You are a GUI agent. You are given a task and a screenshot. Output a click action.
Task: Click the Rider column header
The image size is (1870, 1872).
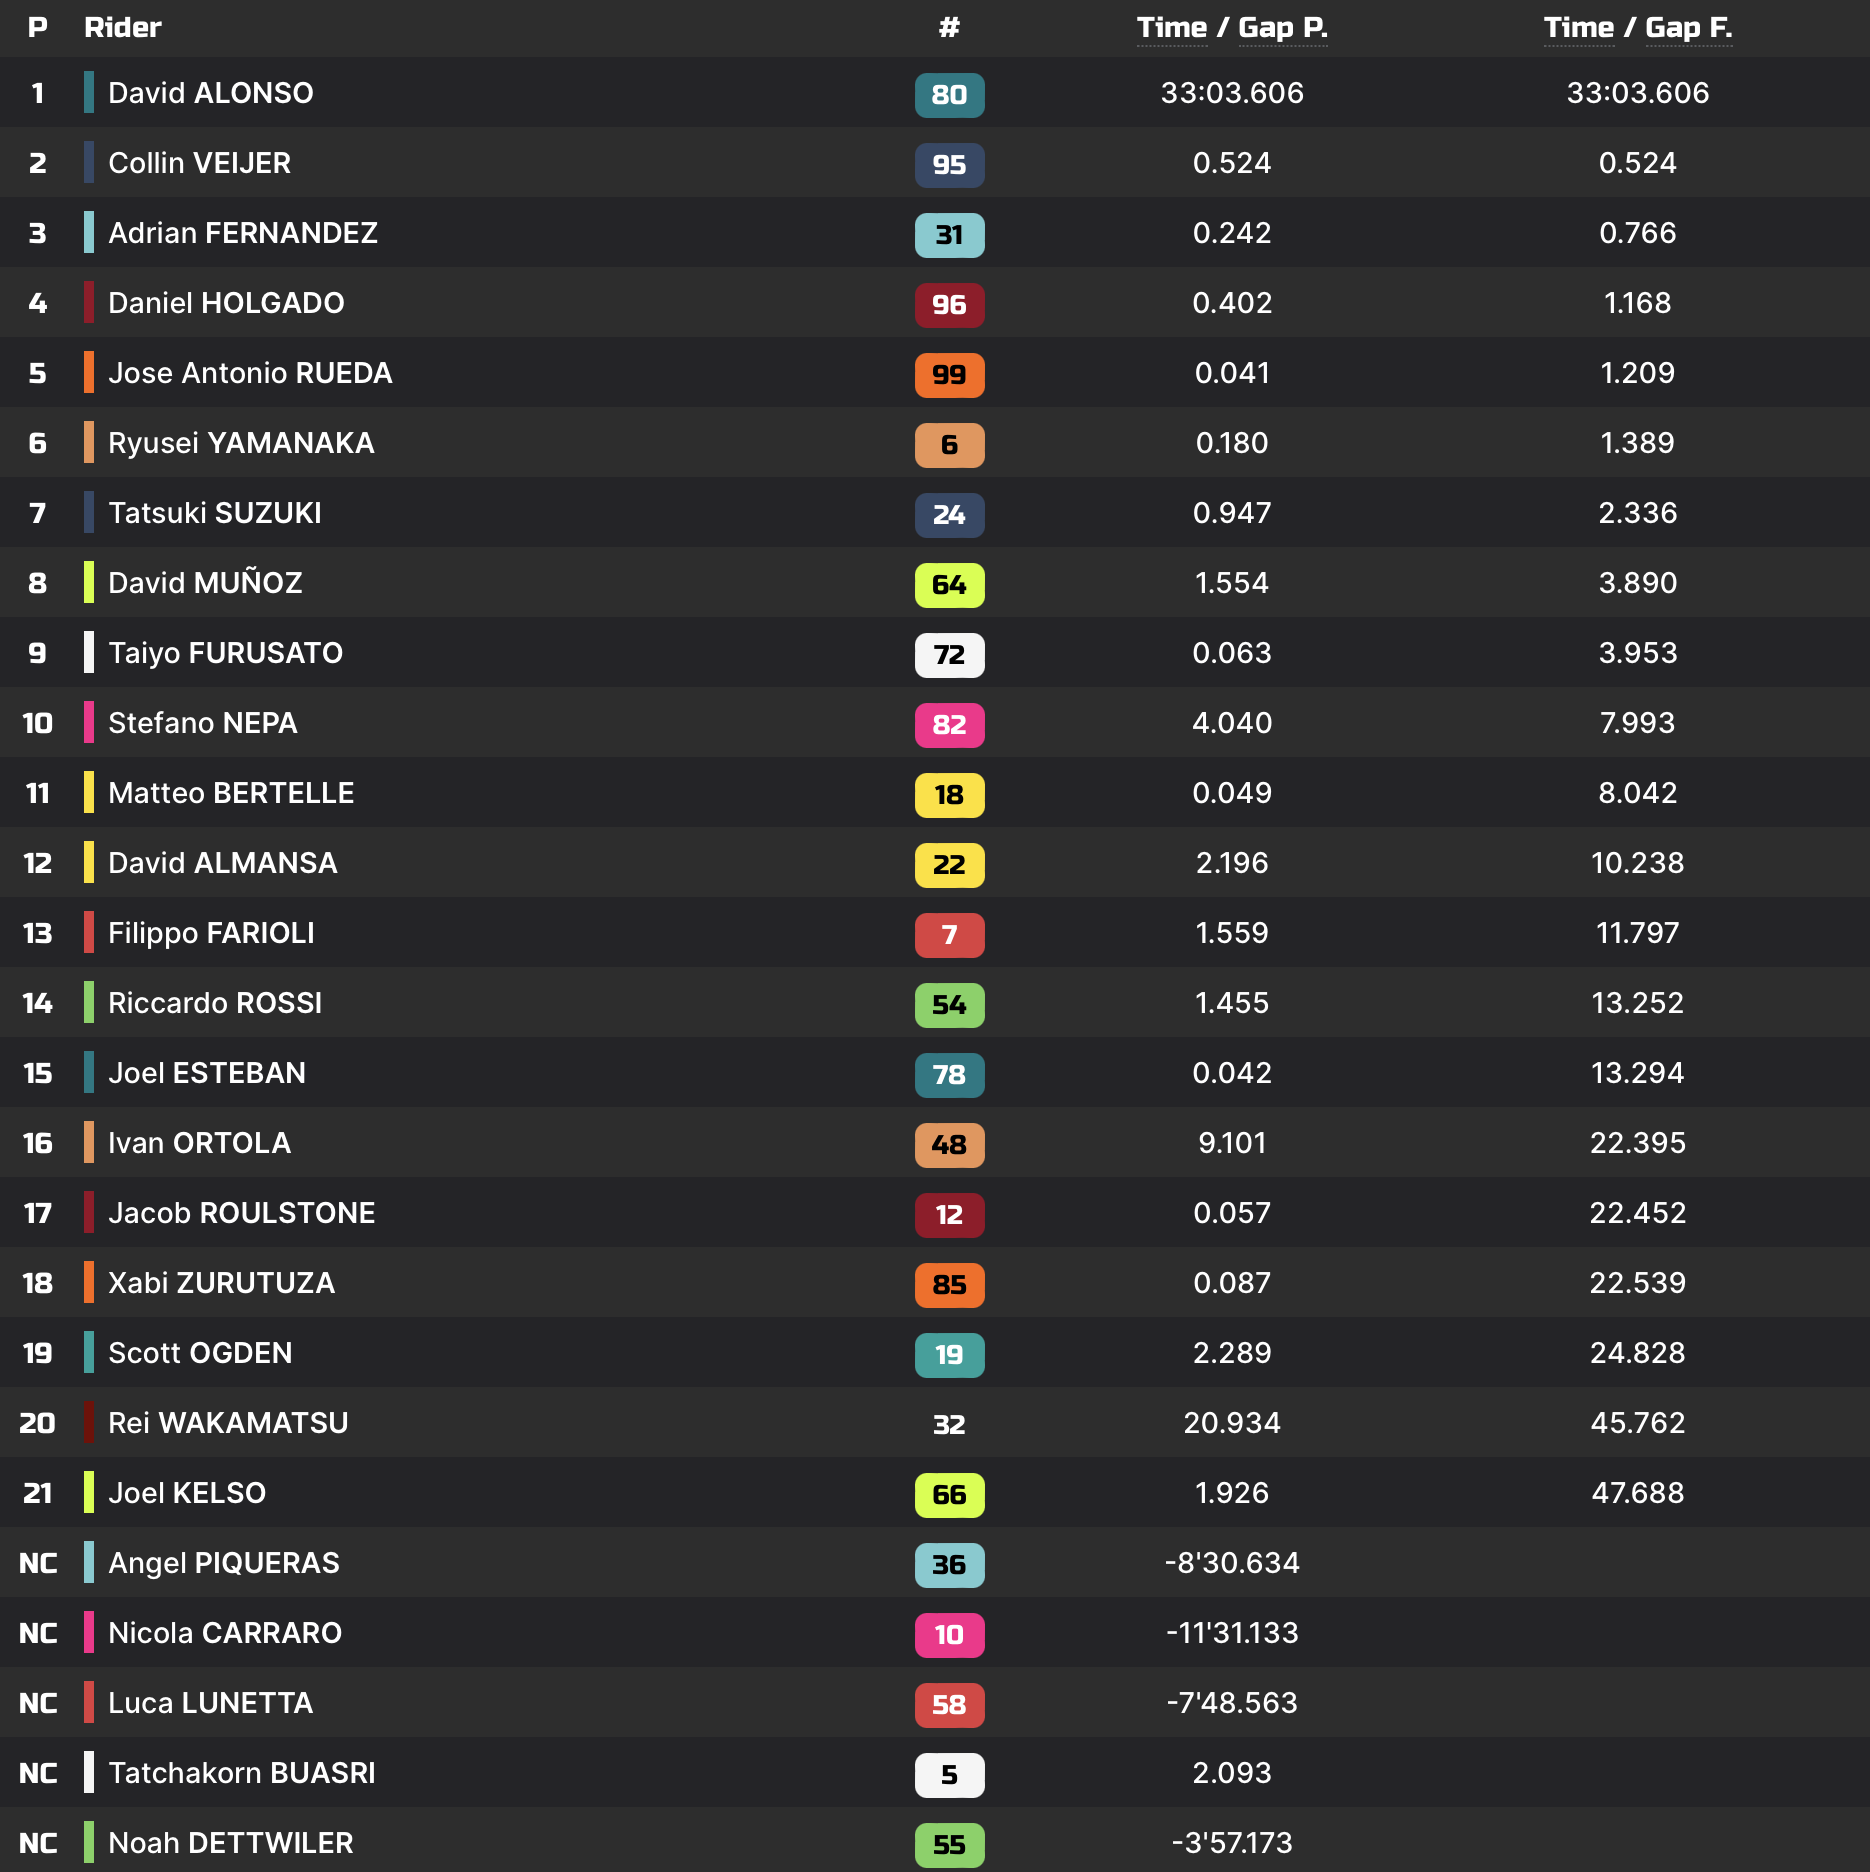(x=122, y=28)
